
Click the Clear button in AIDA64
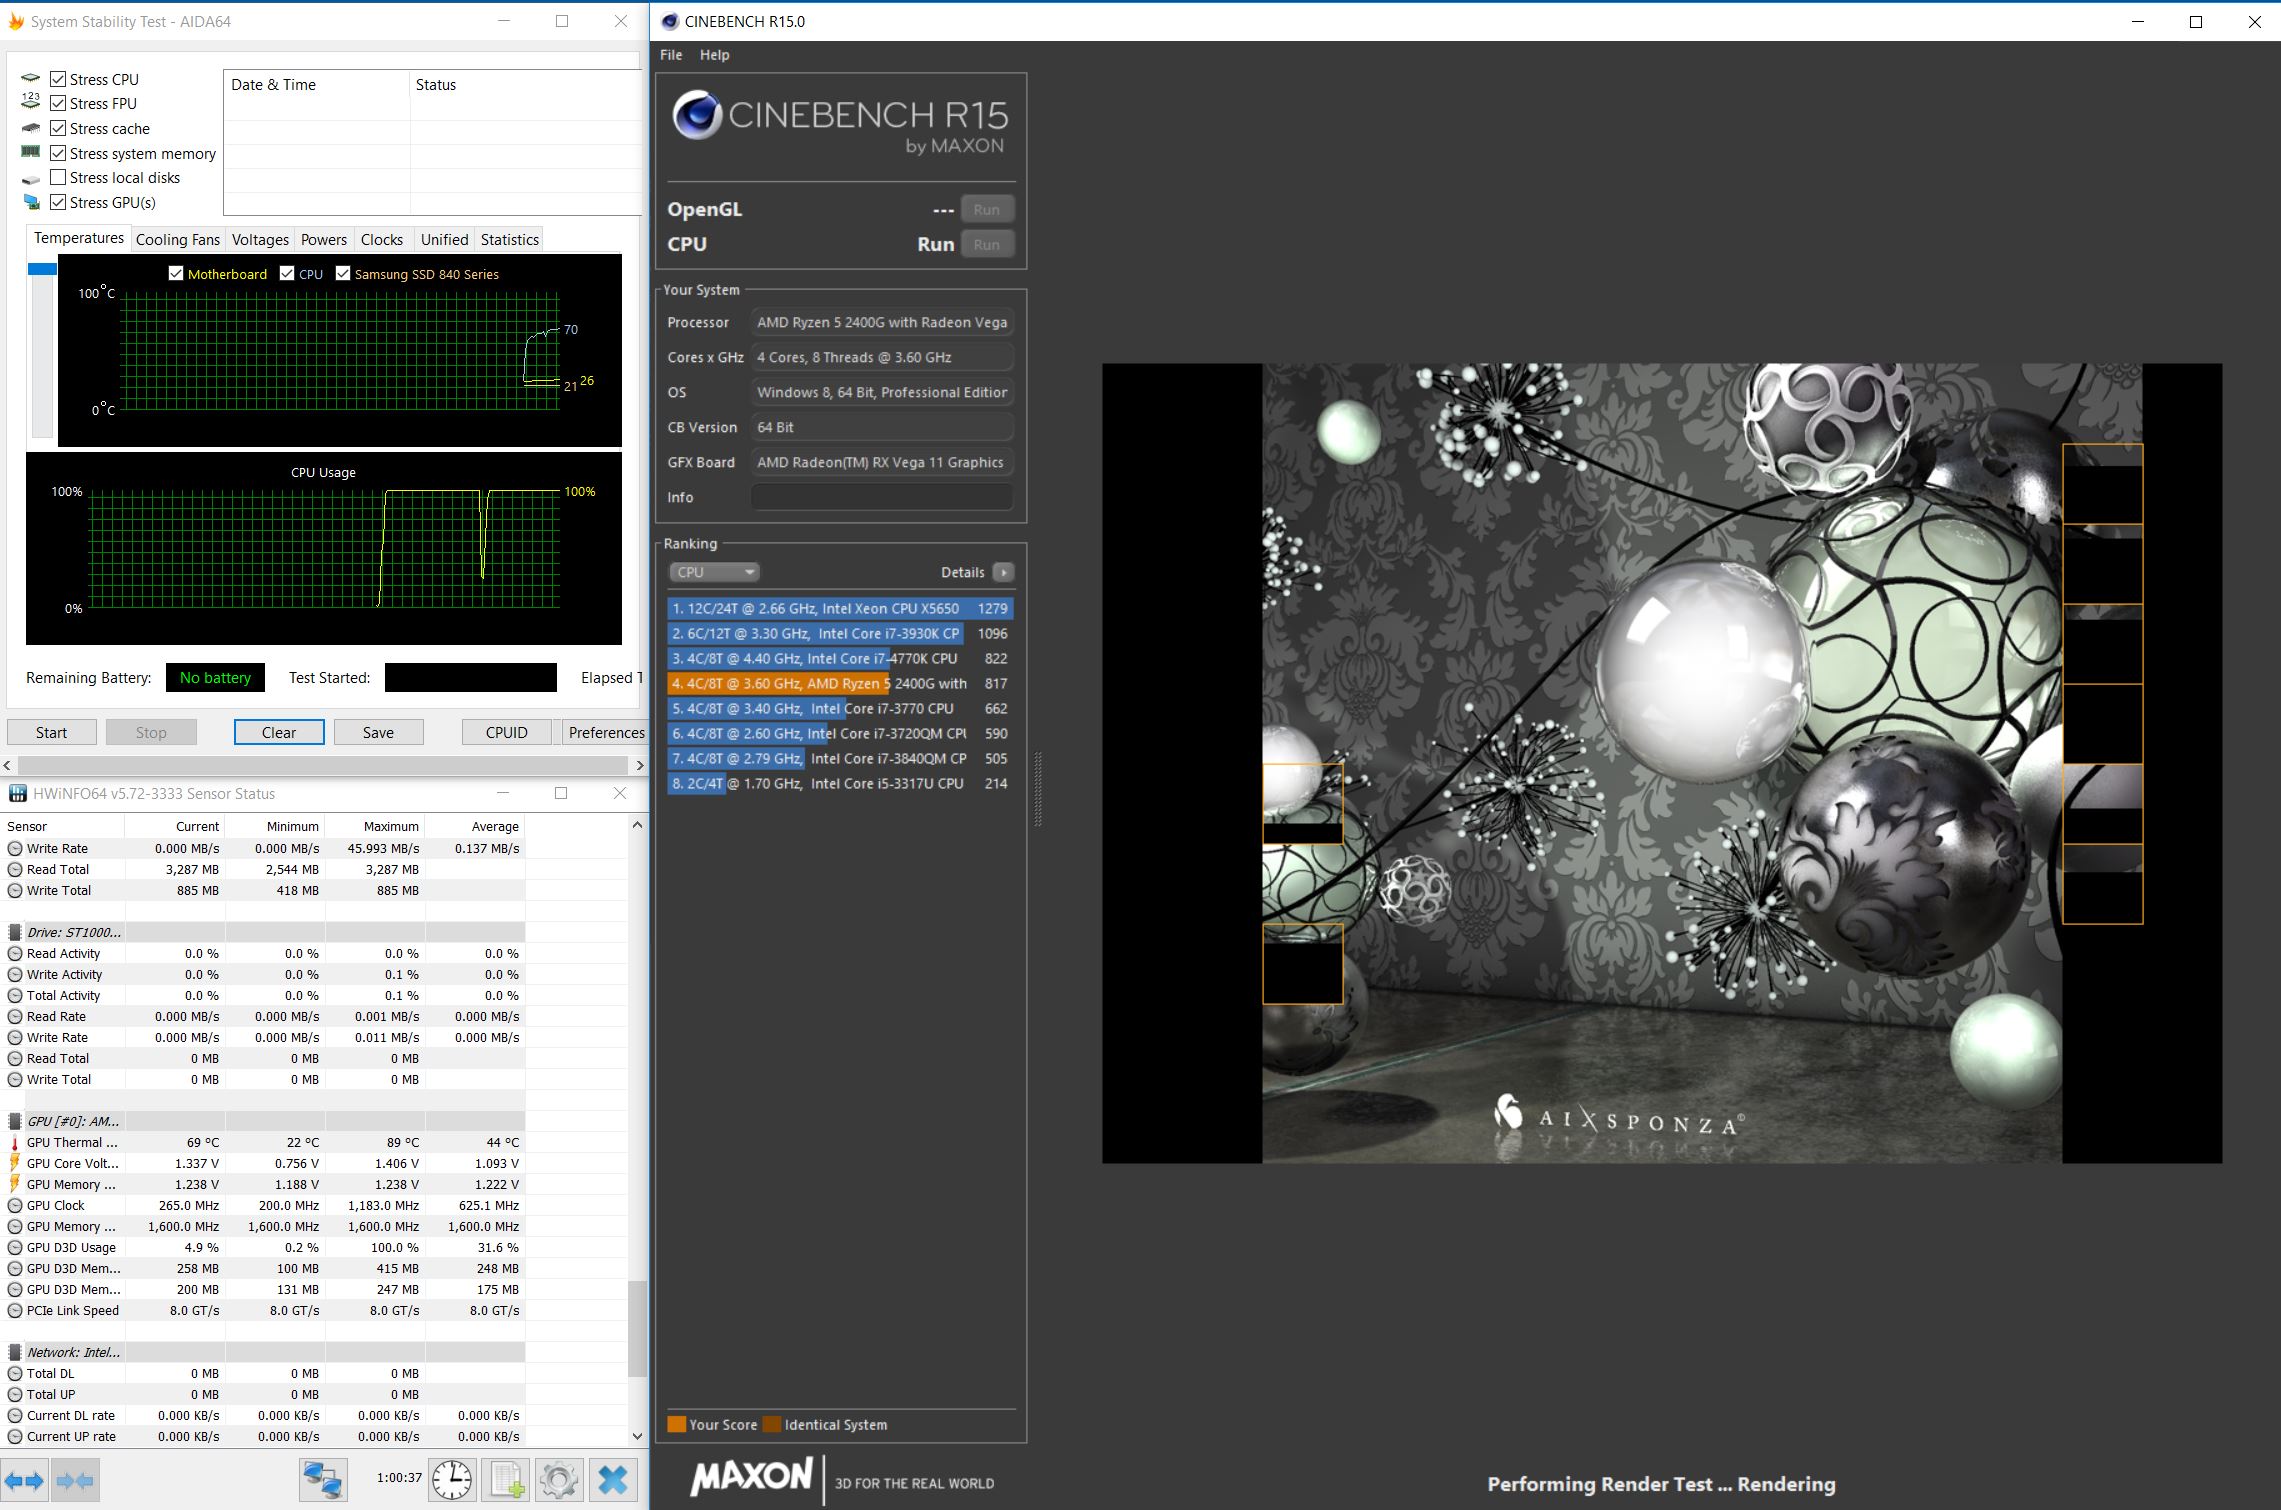[x=279, y=732]
